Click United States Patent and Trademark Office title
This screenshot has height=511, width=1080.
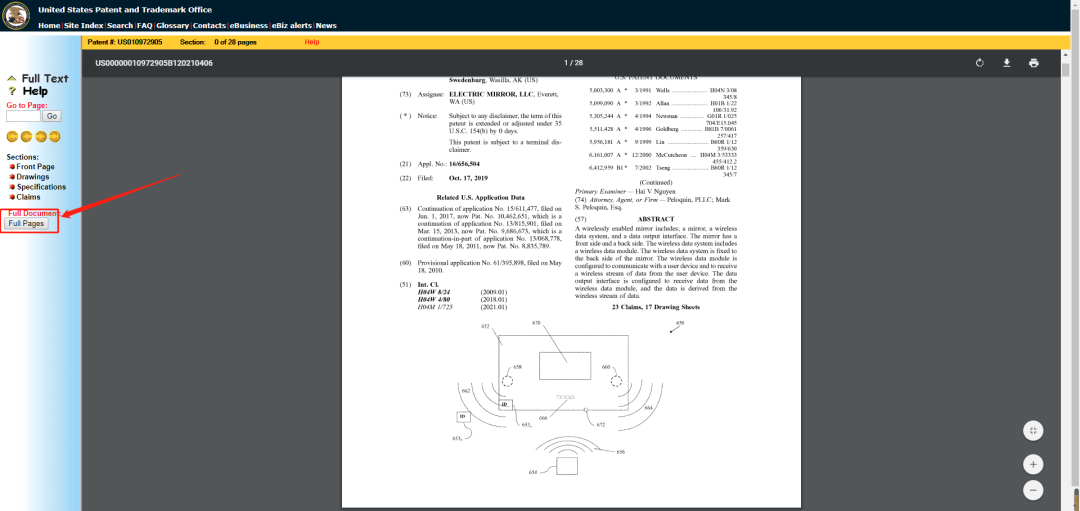[125, 10]
